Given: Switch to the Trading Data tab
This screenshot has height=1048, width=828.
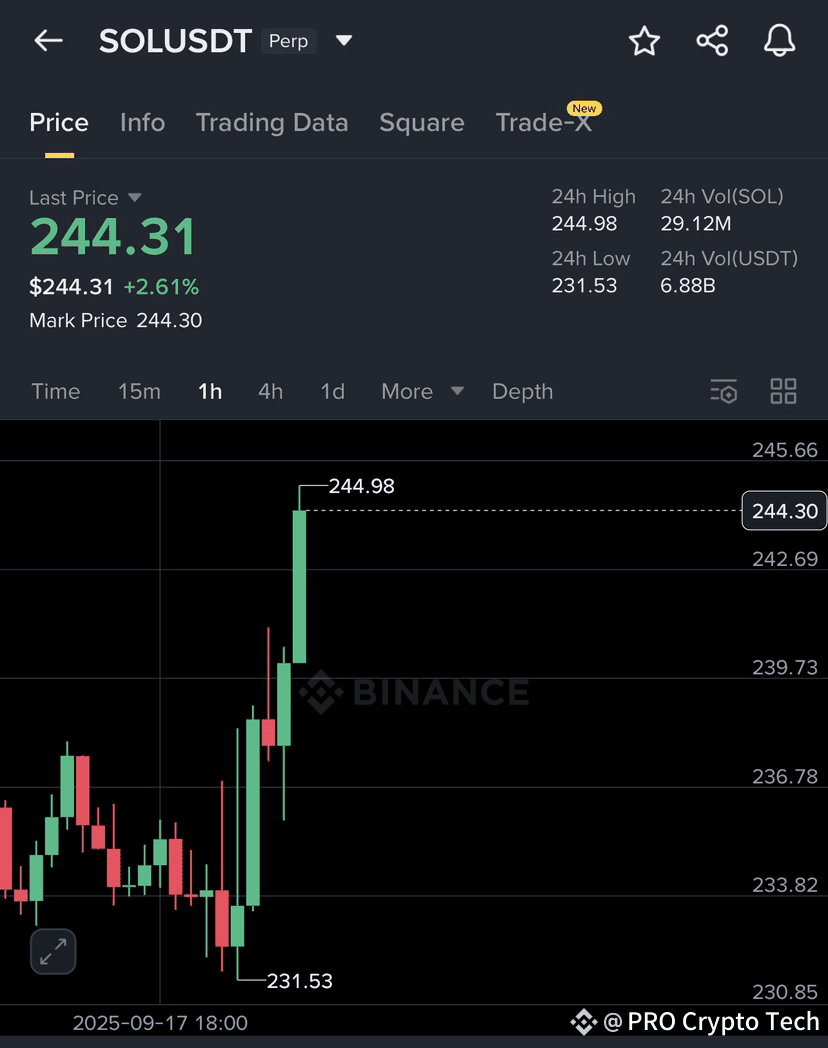Looking at the screenshot, I should pos(272,122).
